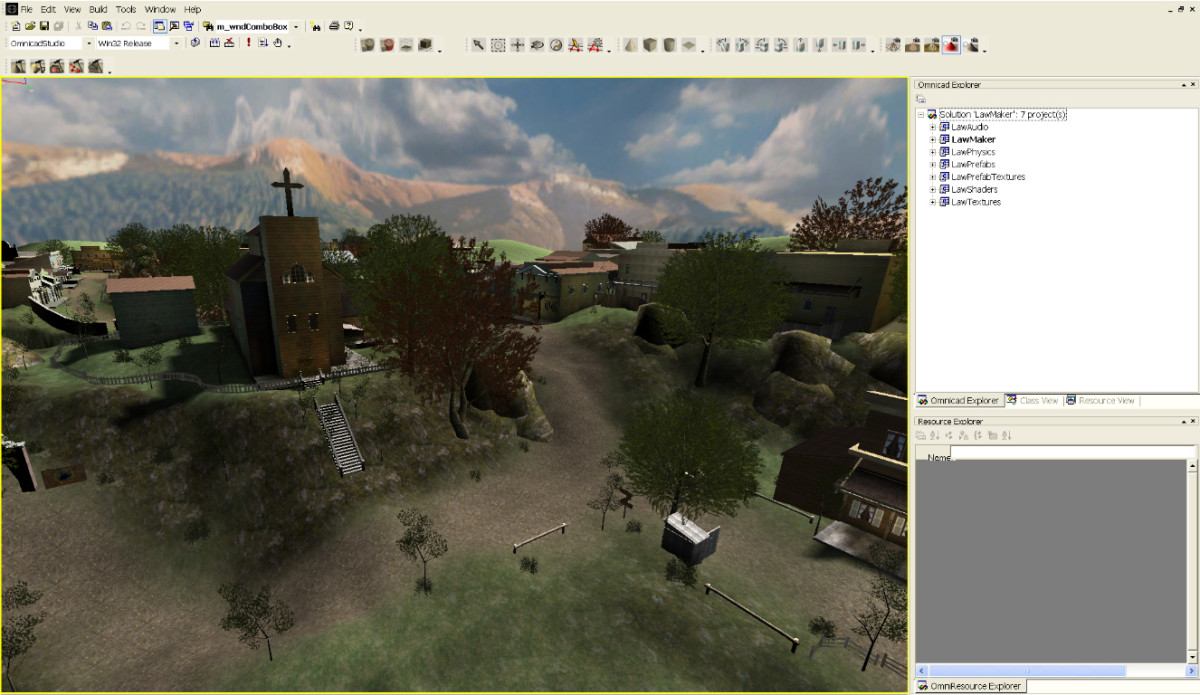Click the cube primitive creation icon

[x=650, y=44]
